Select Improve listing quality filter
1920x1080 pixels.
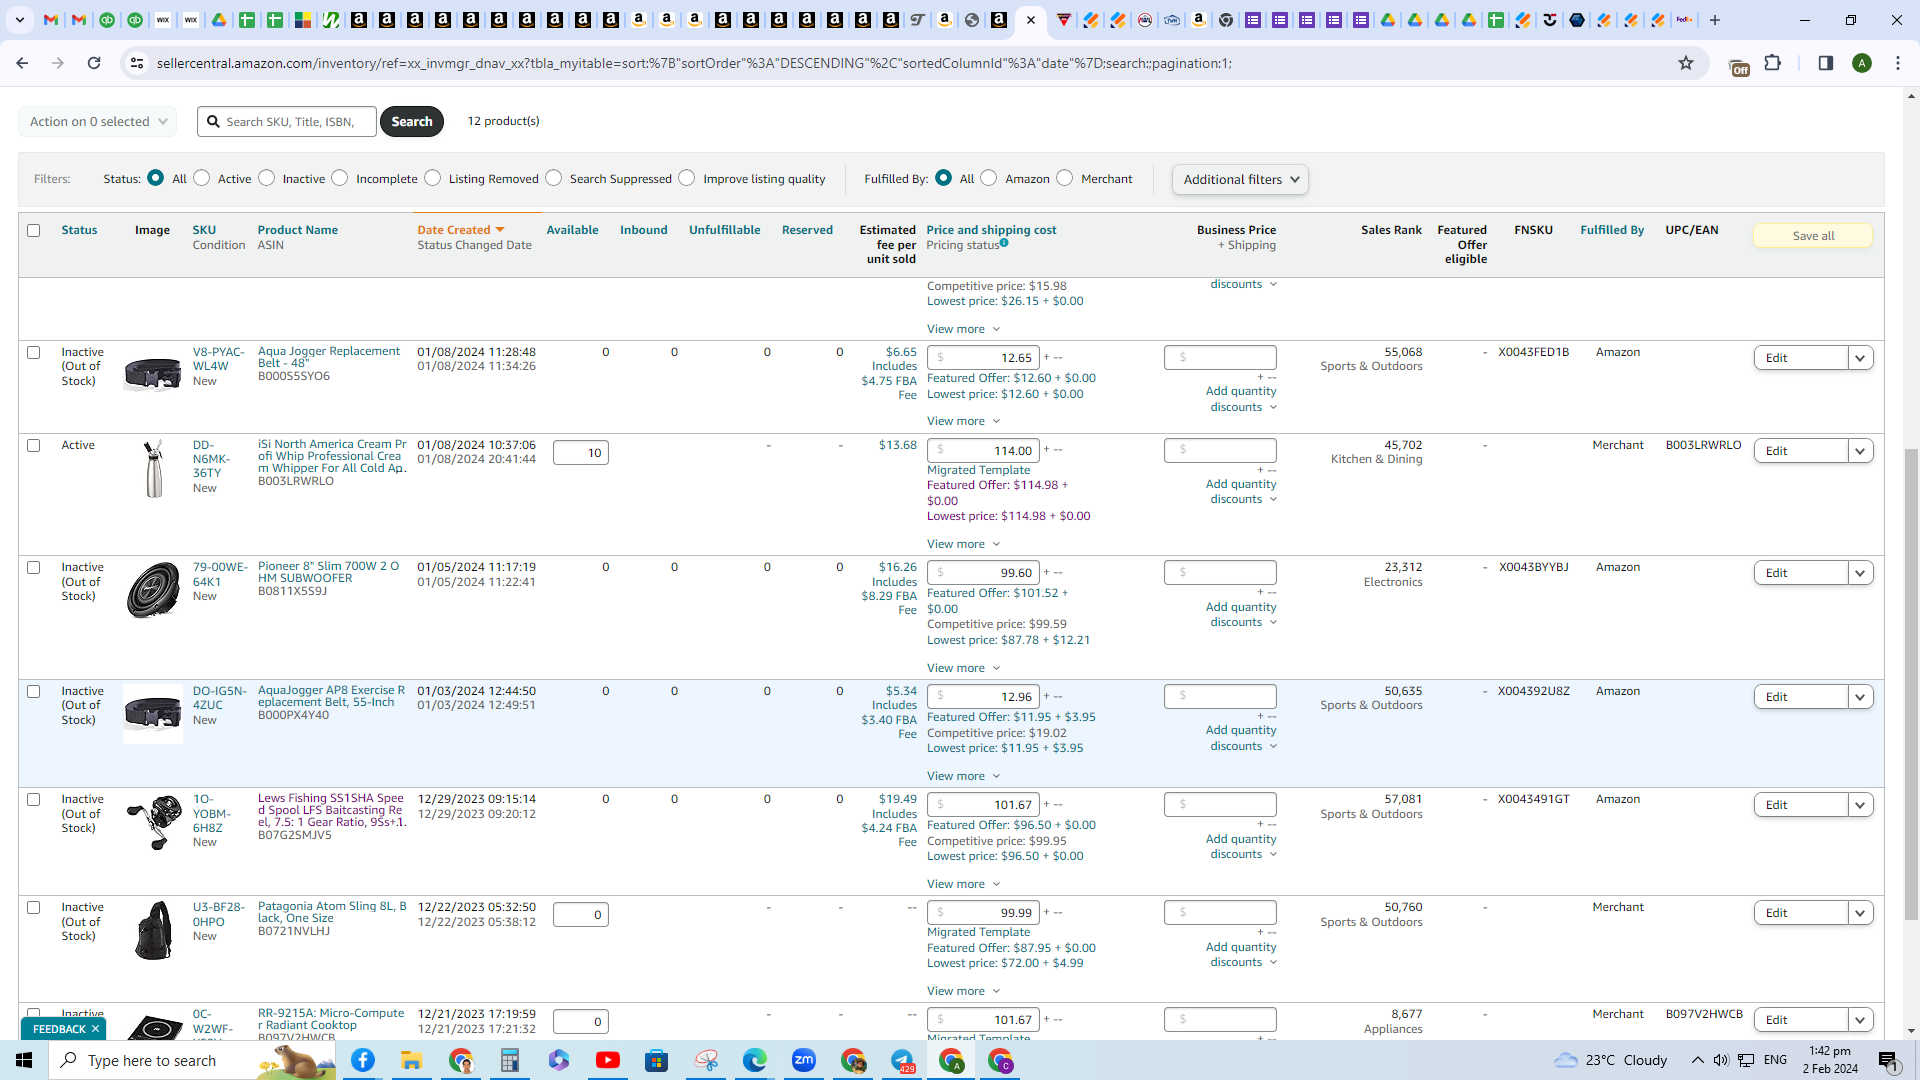coord(687,178)
